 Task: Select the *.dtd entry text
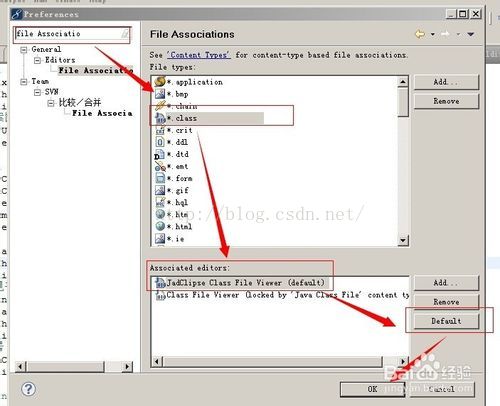coord(178,154)
